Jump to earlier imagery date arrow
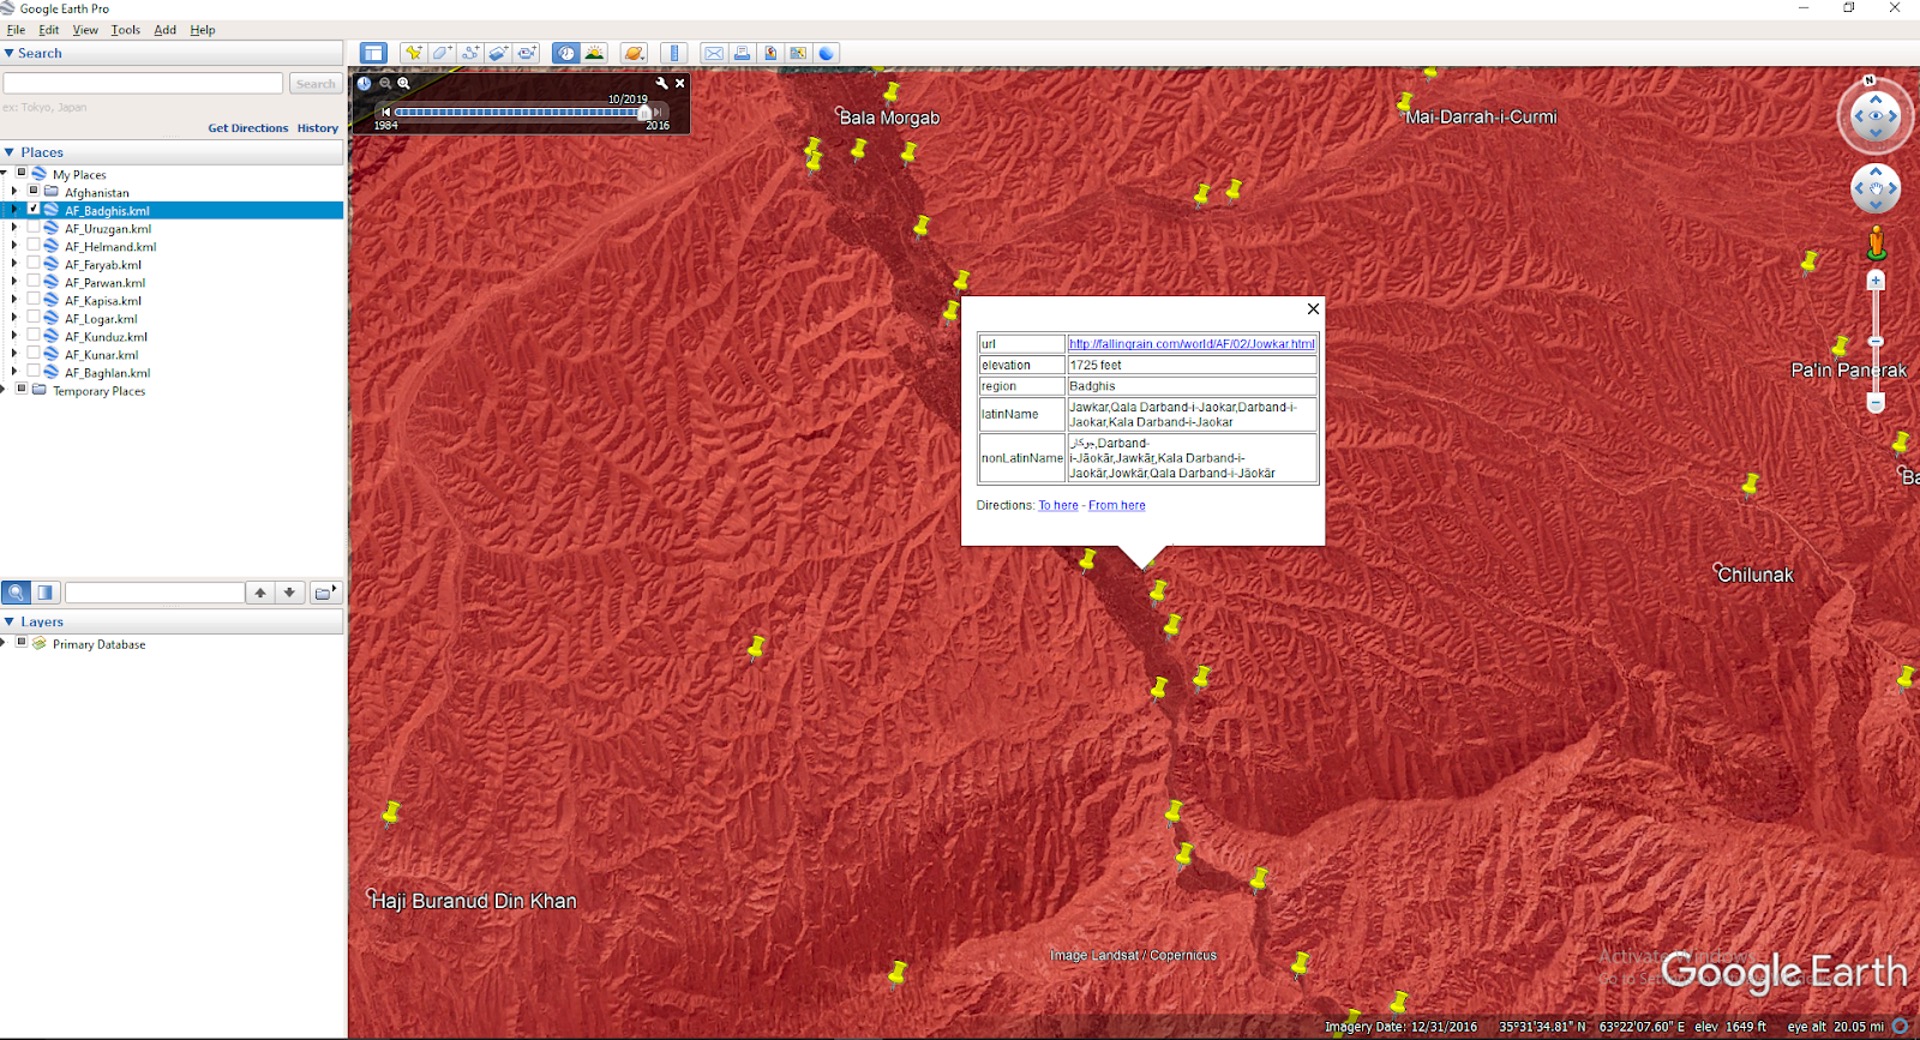Screen dimensions: 1920x1040 coord(386,112)
